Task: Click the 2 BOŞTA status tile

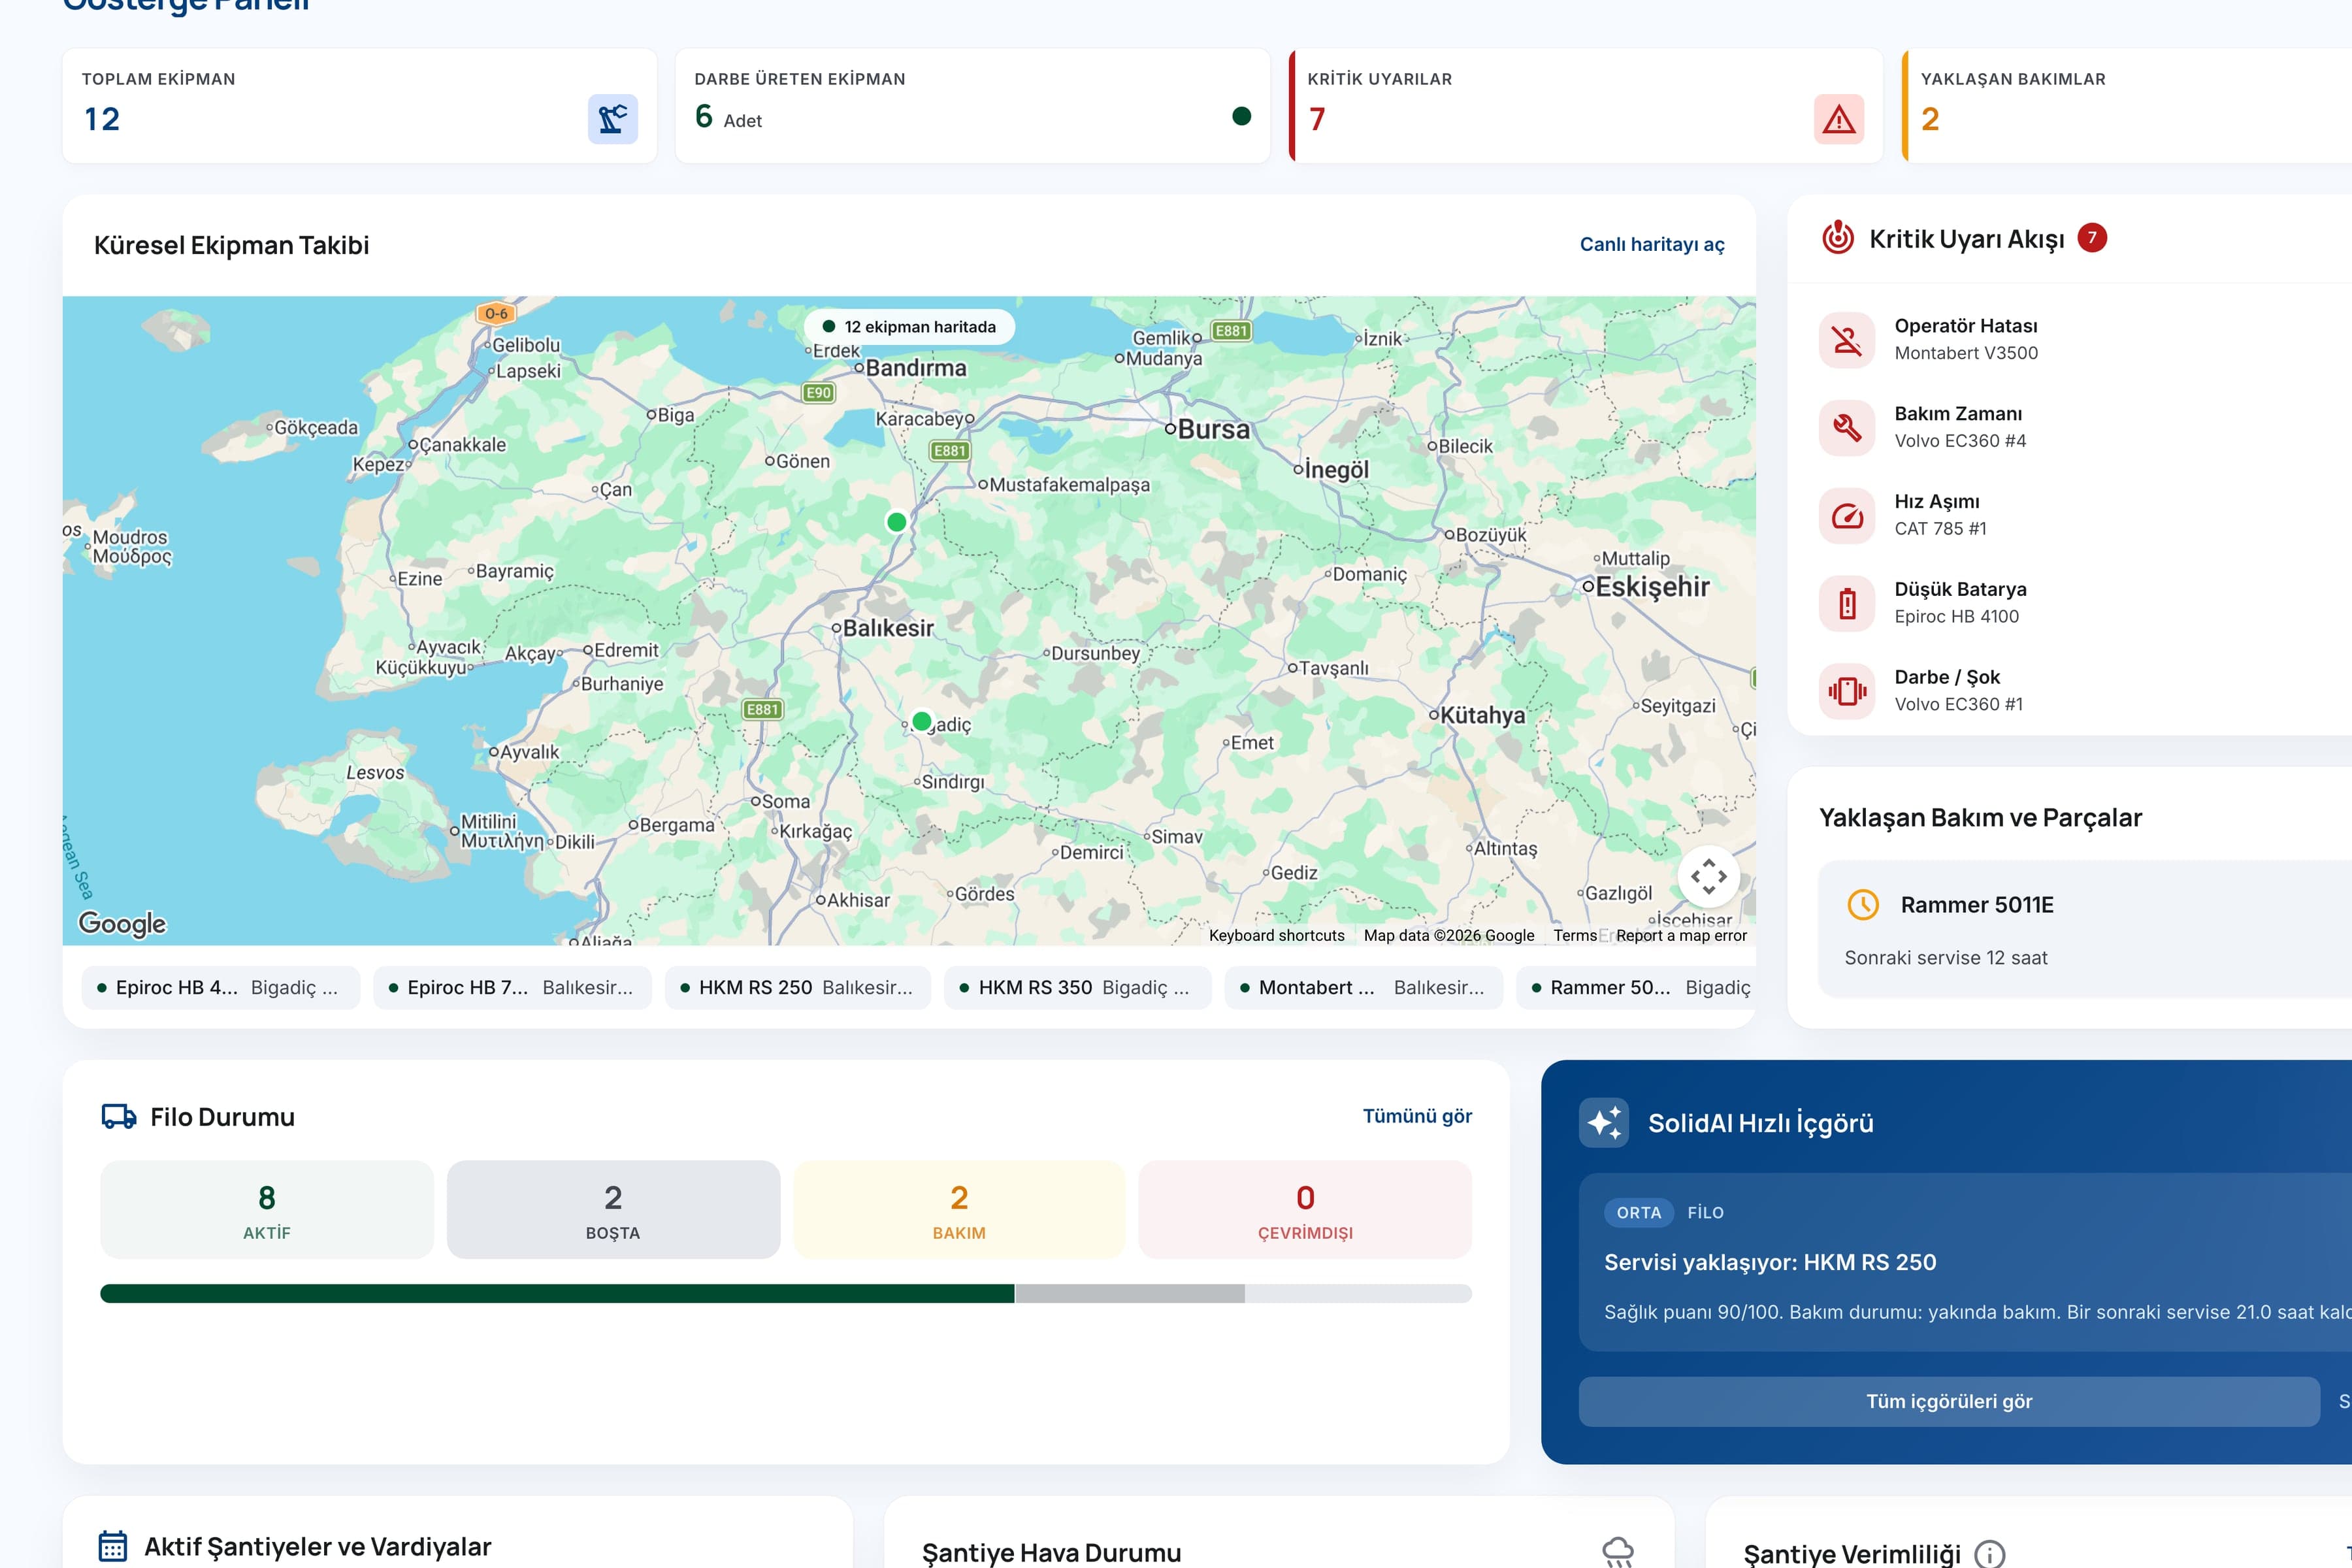Action: coord(613,1210)
